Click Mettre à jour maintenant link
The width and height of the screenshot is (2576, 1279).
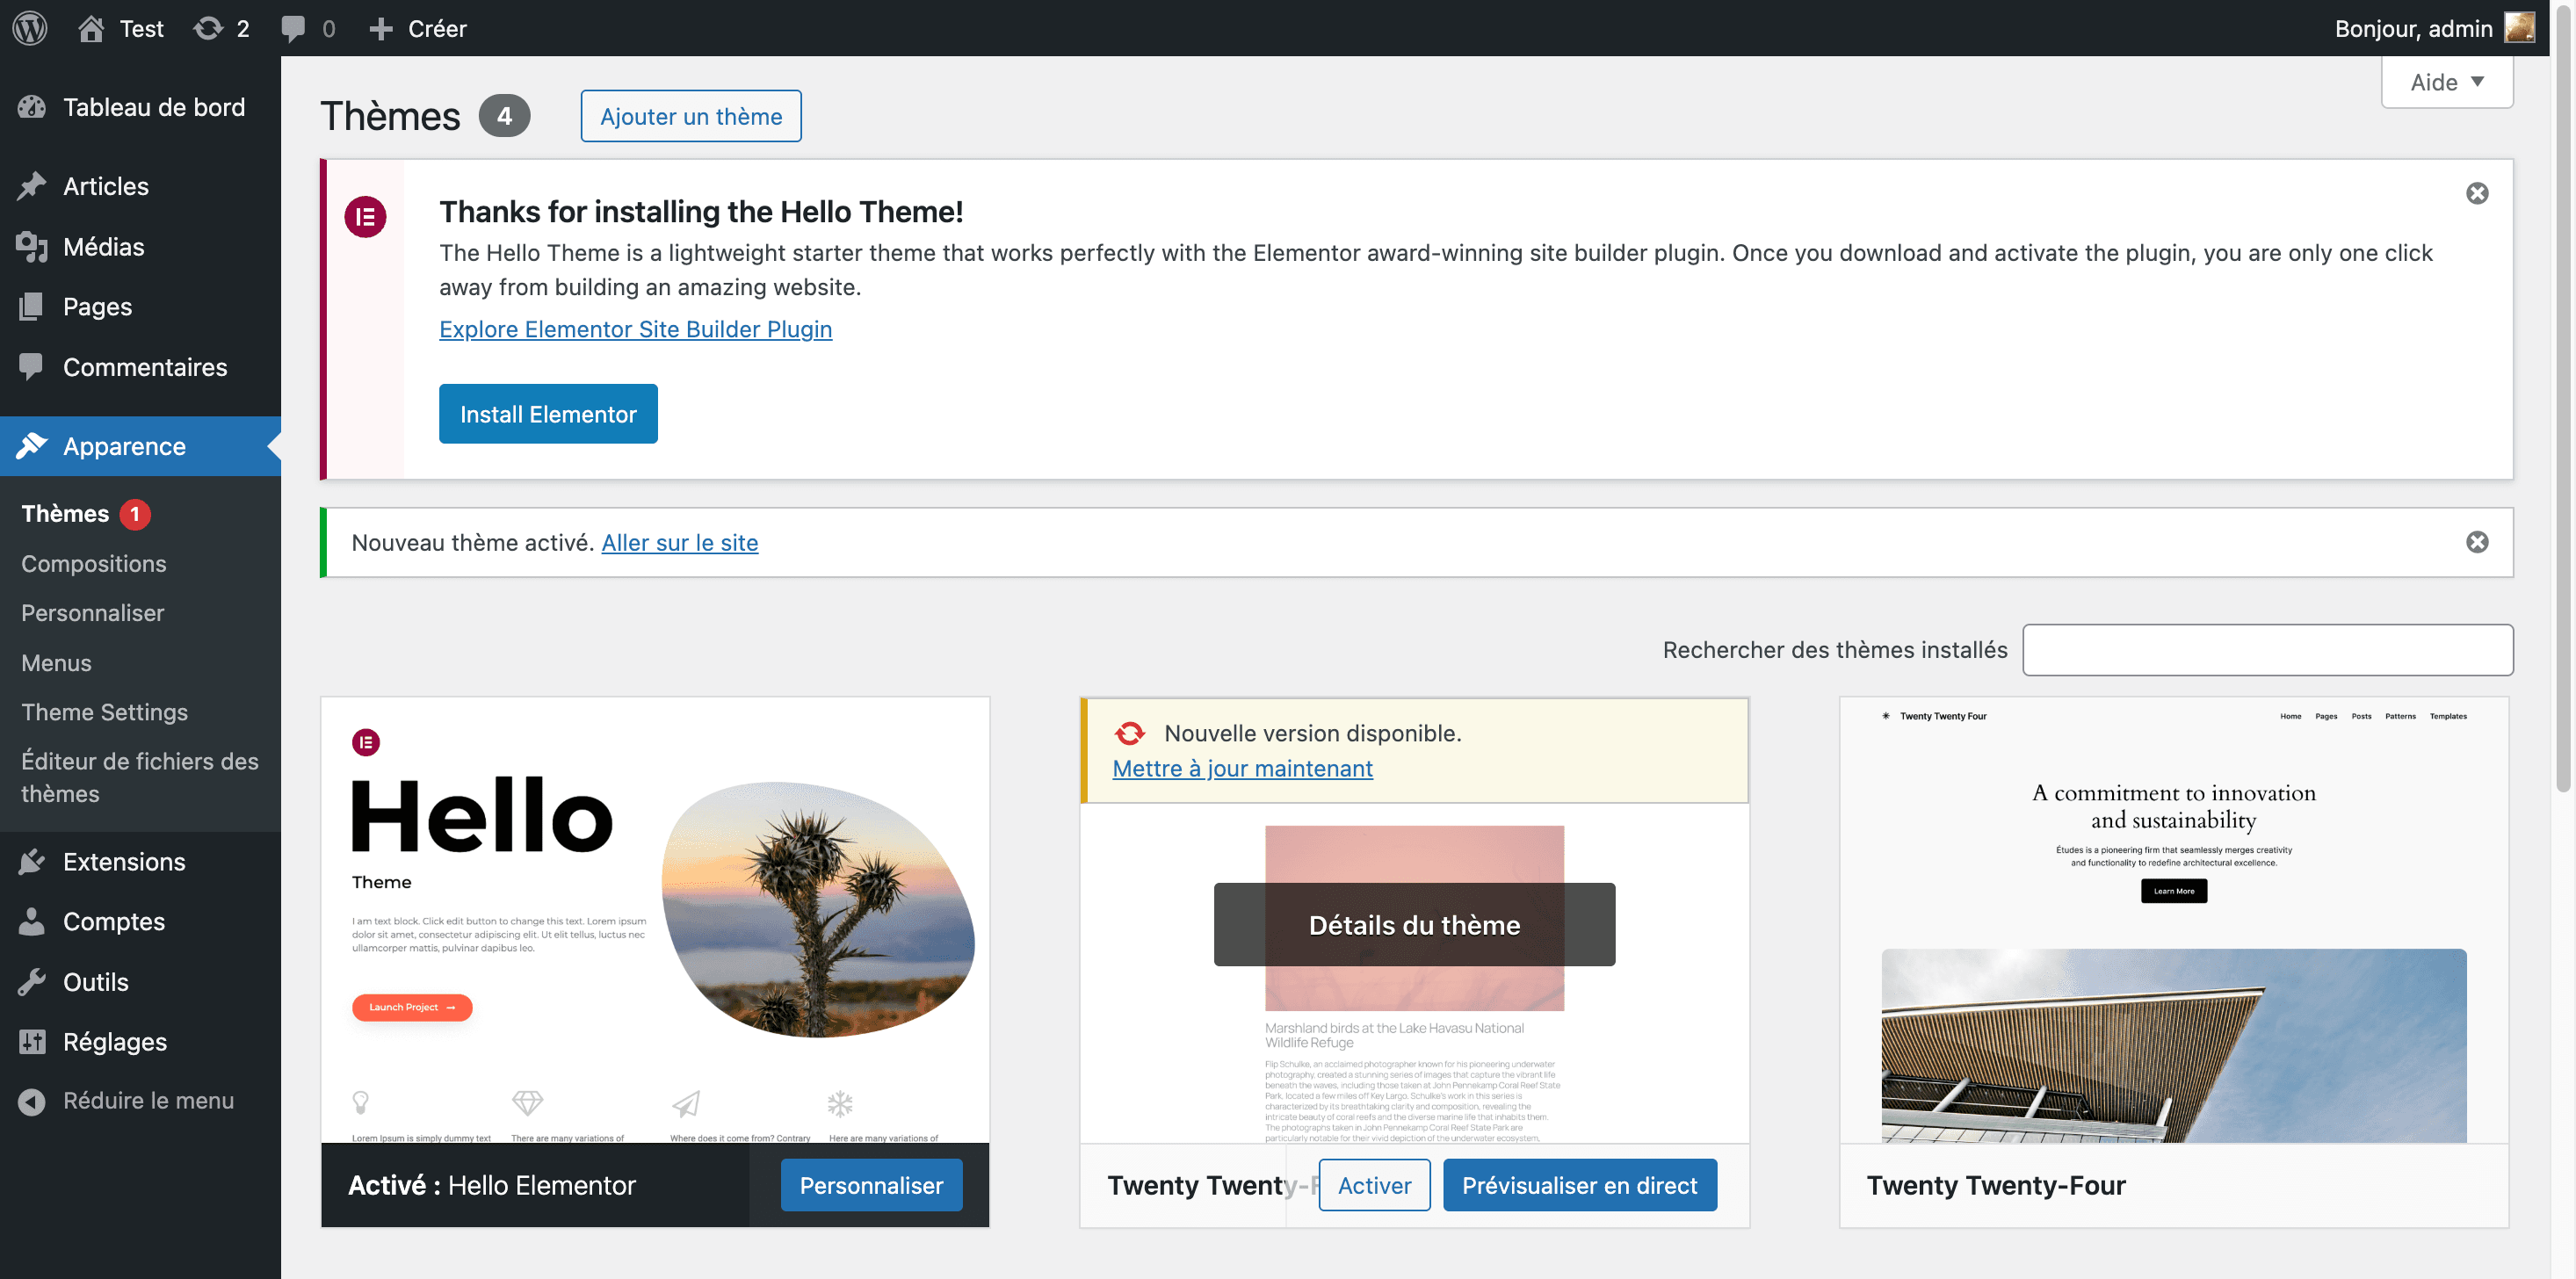[x=1242, y=768]
